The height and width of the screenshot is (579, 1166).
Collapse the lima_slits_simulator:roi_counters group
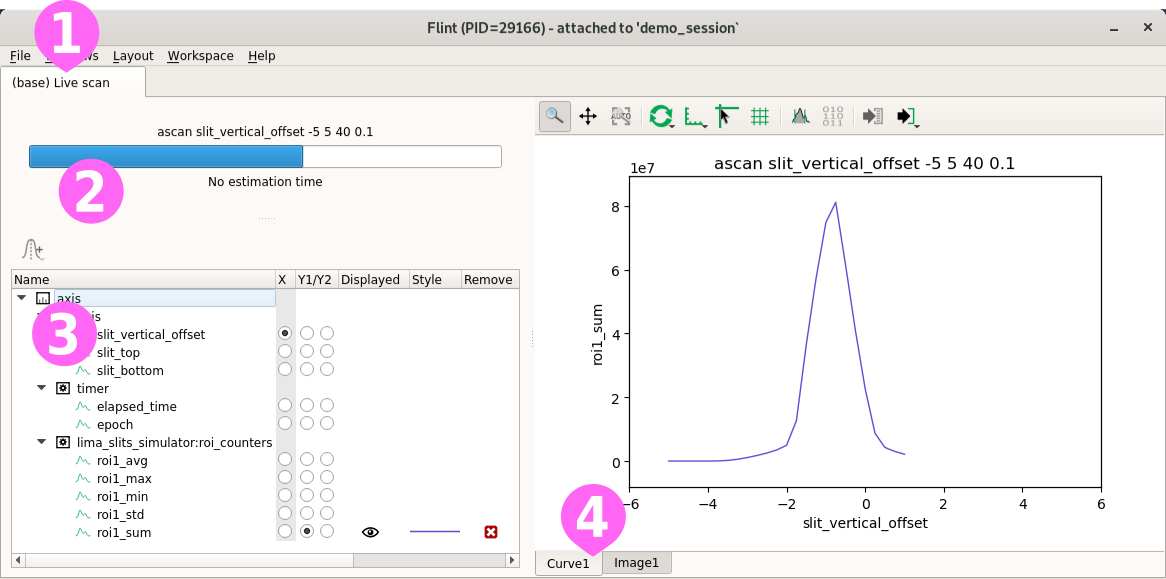[x=42, y=442]
